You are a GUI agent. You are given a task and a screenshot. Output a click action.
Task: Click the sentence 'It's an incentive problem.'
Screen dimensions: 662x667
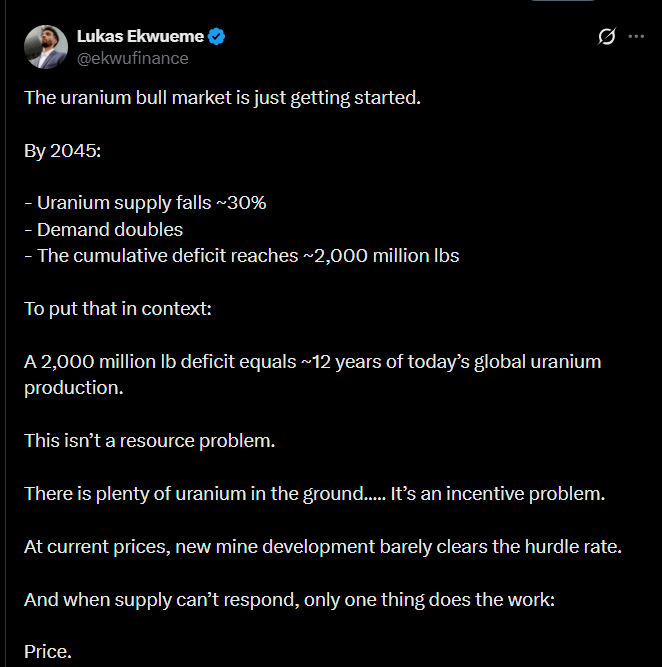pos(498,494)
